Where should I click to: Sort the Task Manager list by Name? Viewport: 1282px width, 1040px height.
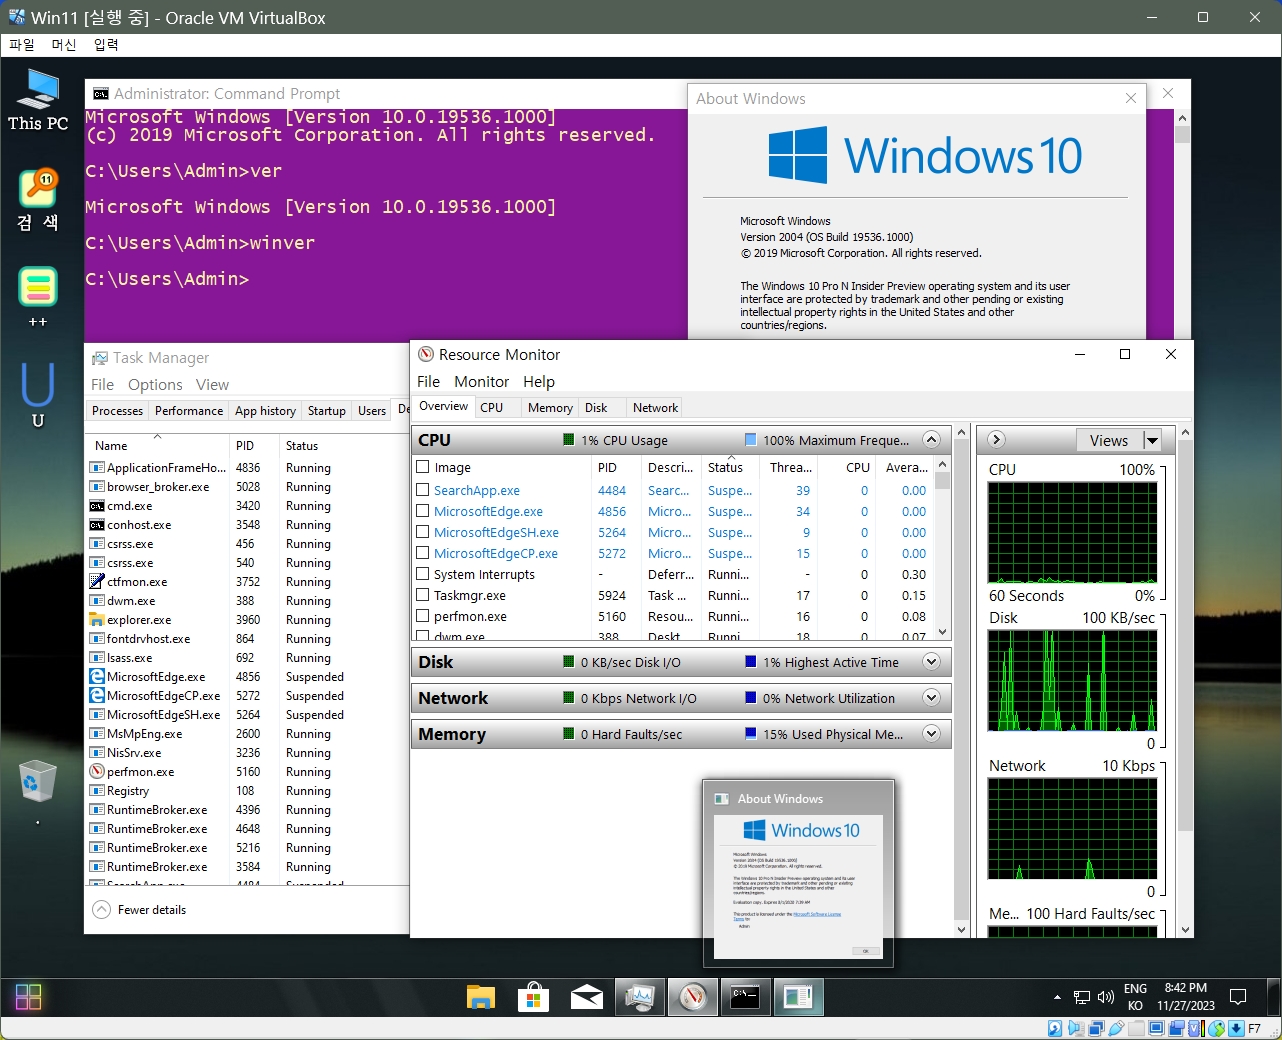tap(157, 446)
